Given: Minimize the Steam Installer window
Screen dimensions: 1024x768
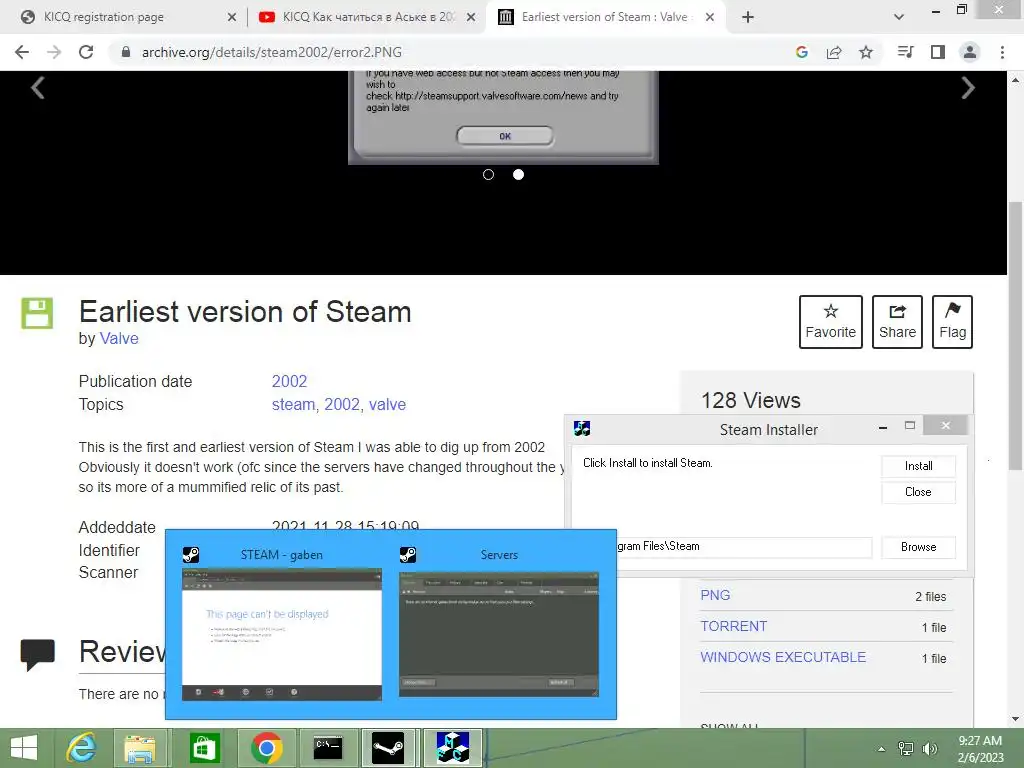Looking at the screenshot, I should pos(883,427).
